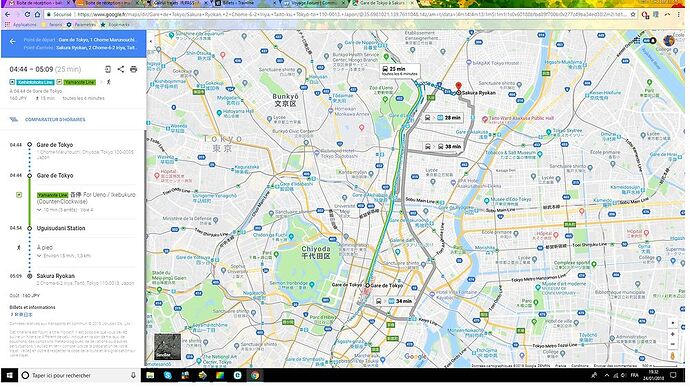Switch map to Satellite view thumbnail
Image resolution: width=690 pixels, height=387 pixels.
(x=167, y=346)
